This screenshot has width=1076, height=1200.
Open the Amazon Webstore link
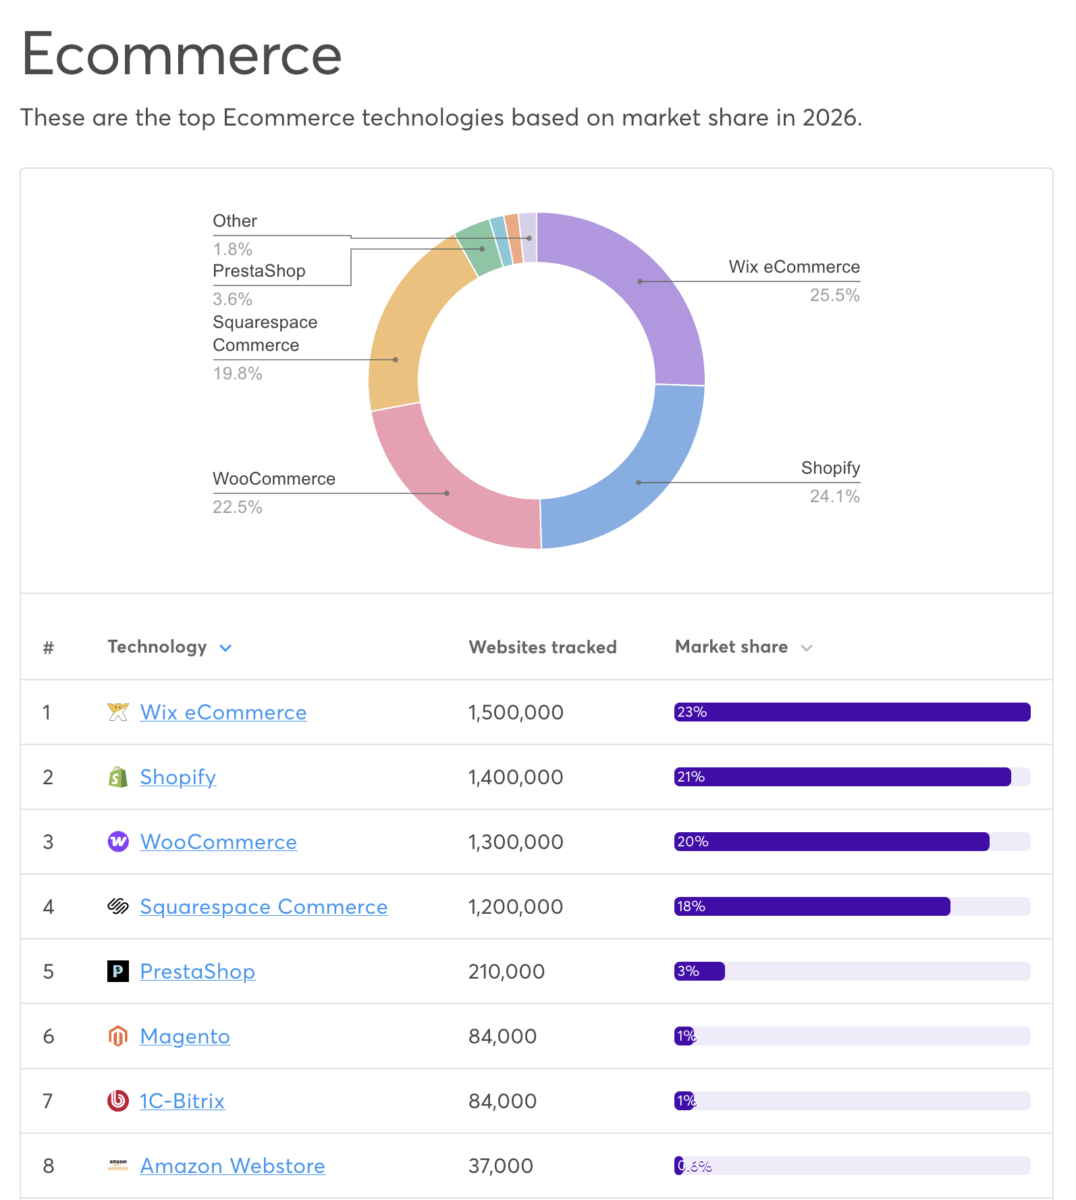pyautogui.click(x=232, y=1166)
